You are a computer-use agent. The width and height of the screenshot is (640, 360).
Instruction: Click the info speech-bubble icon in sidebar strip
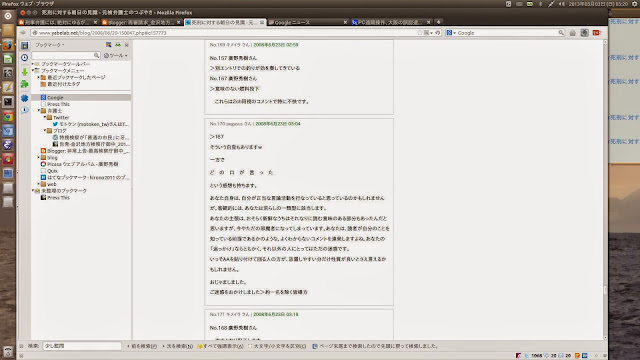pos(24,110)
